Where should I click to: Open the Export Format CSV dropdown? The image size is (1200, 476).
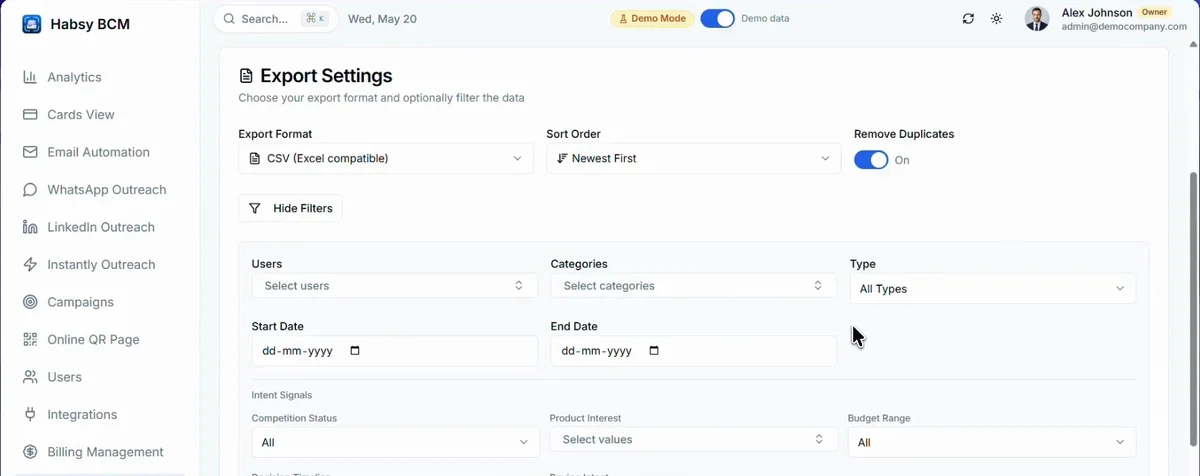click(386, 158)
